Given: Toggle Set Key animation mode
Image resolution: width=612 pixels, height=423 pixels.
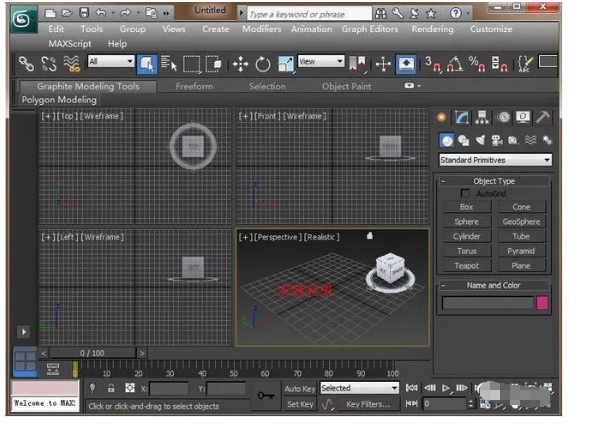Looking at the screenshot, I should [x=300, y=404].
